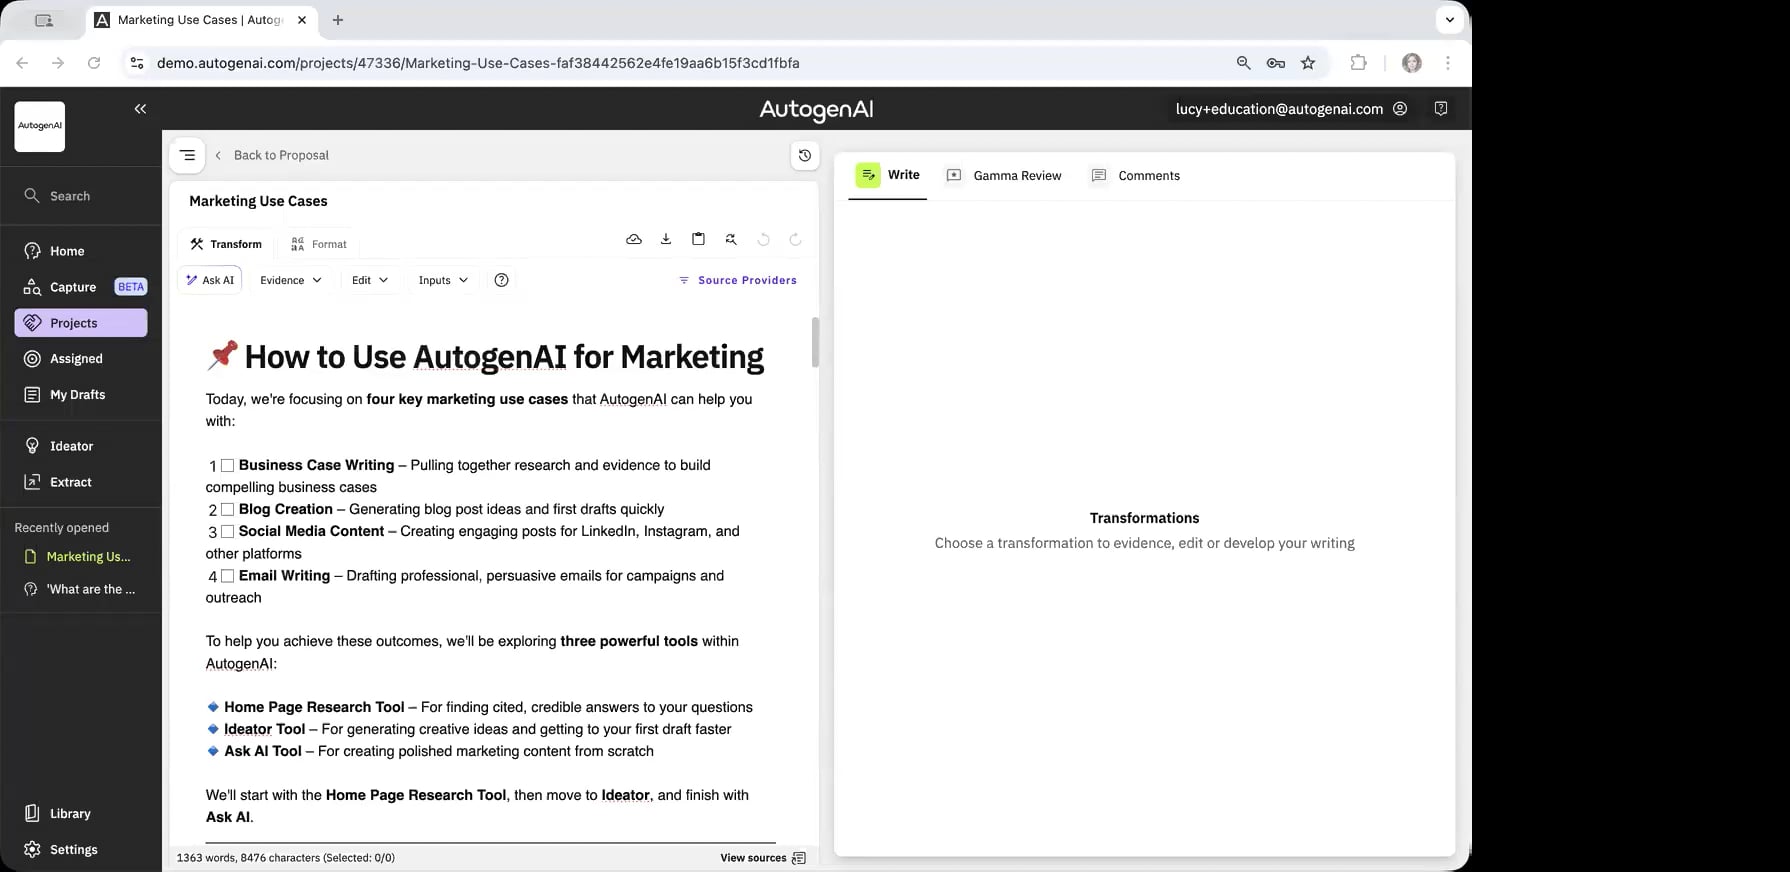Screen dimensions: 1790x872
Task: Open Source Providers
Action: (738, 280)
